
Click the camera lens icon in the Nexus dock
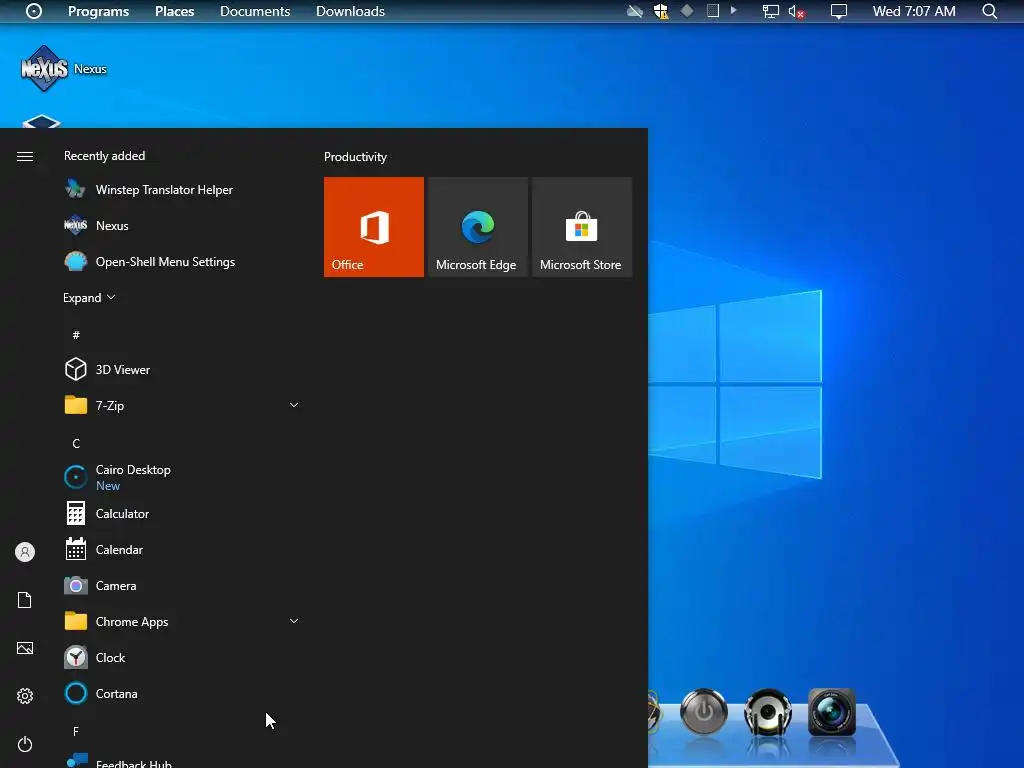pyautogui.click(x=831, y=712)
